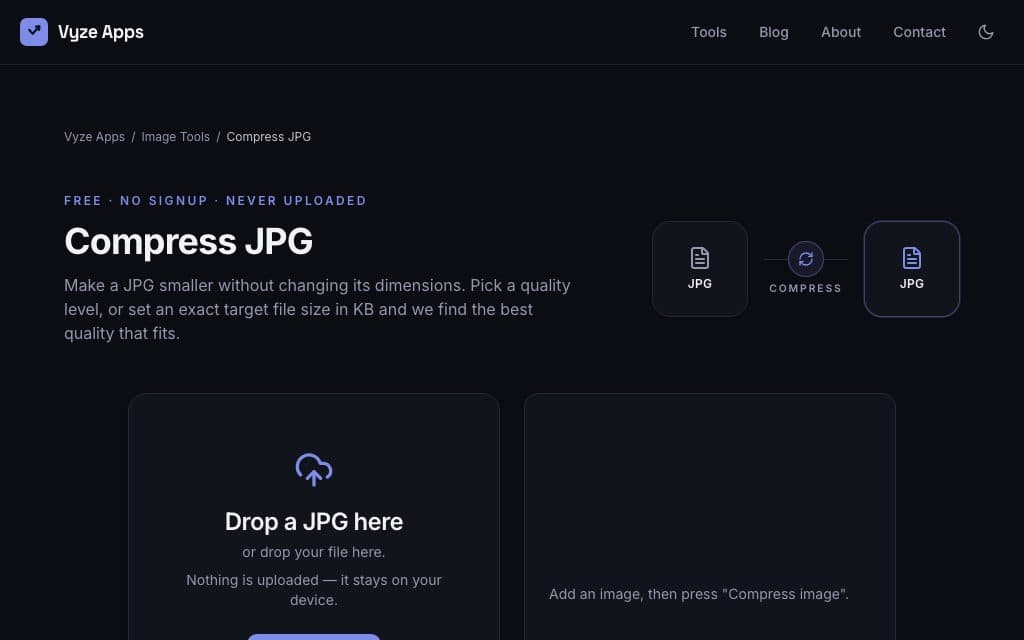Click the highlighted right JPG format card
The height and width of the screenshot is (640, 1024).
pyautogui.click(x=912, y=269)
